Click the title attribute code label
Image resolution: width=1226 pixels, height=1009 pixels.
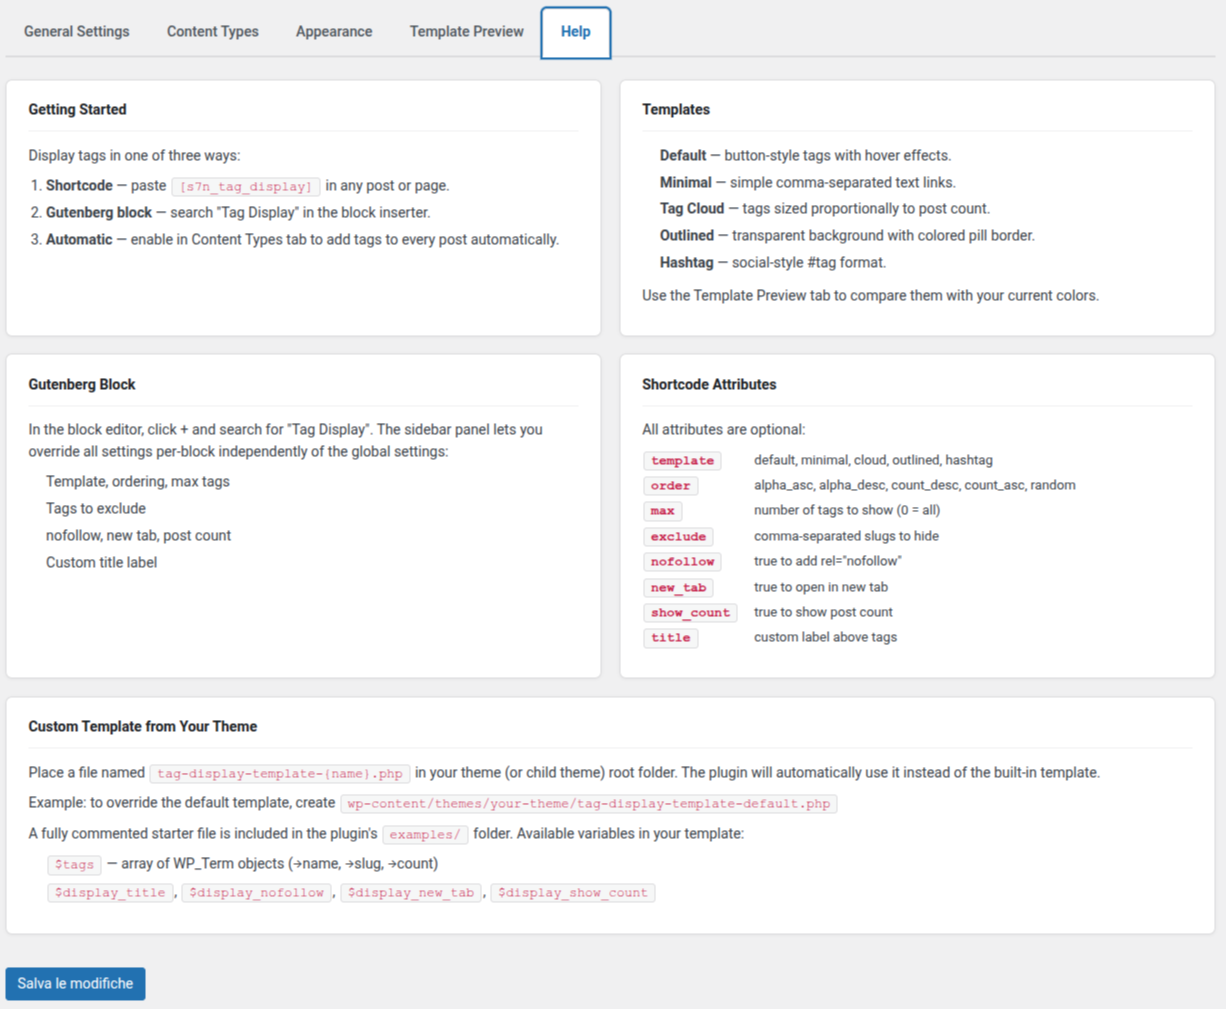click(x=670, y=638)
